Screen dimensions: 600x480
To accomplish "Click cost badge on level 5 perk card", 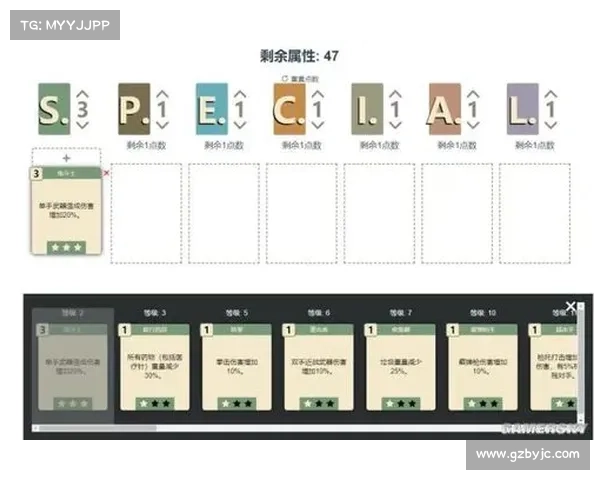I will pyautogui.click(x=207, y=330).
